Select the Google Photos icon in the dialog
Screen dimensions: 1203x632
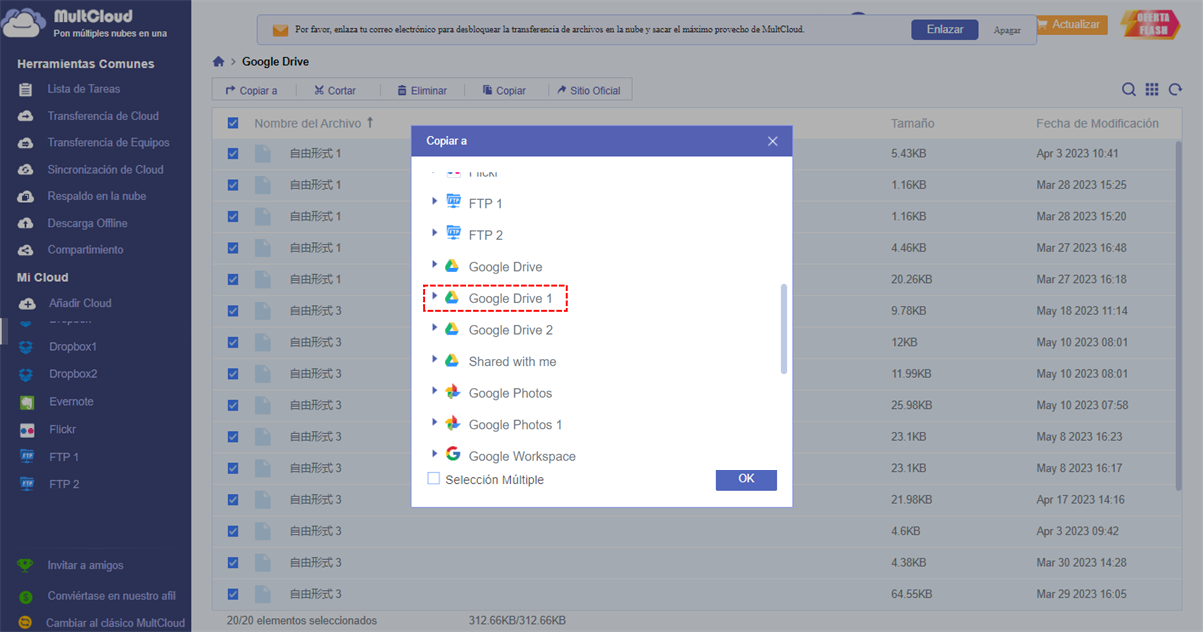tap(452, 392)
